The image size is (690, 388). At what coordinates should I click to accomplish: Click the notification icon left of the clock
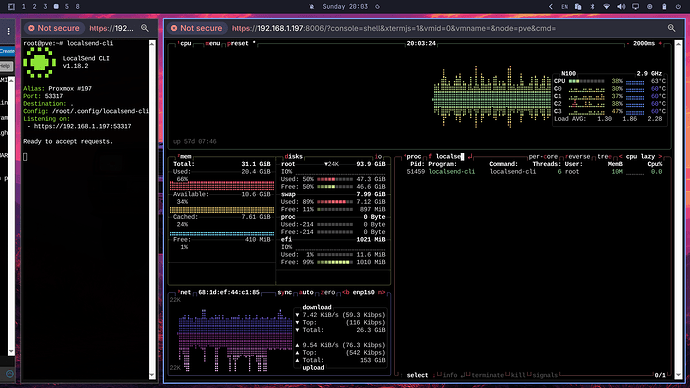pyautogui.click(x=312, y=7)
